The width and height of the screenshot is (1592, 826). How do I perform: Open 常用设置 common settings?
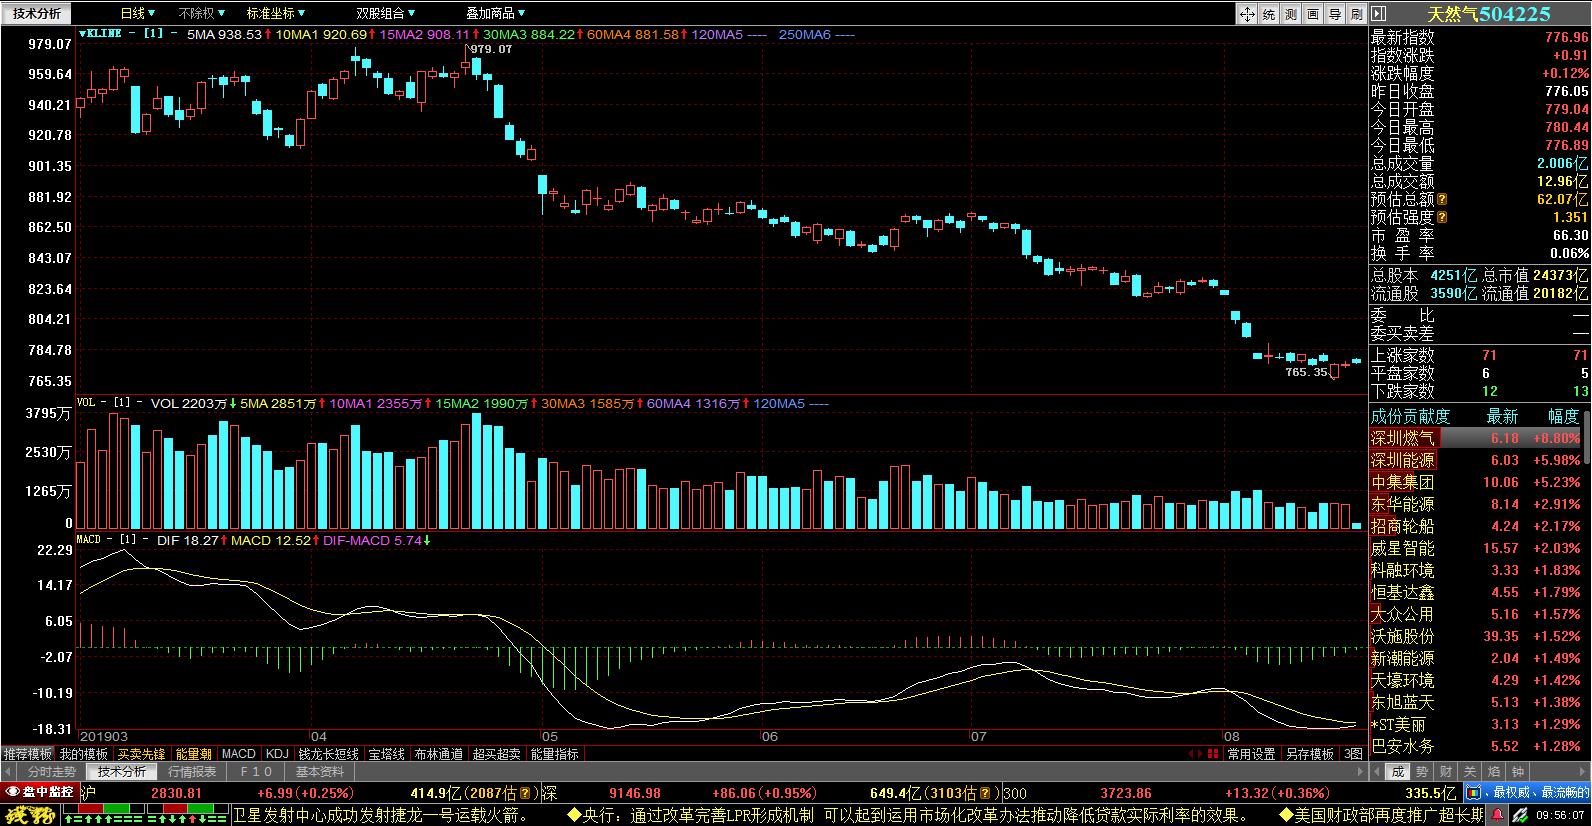click(1251, 754)
